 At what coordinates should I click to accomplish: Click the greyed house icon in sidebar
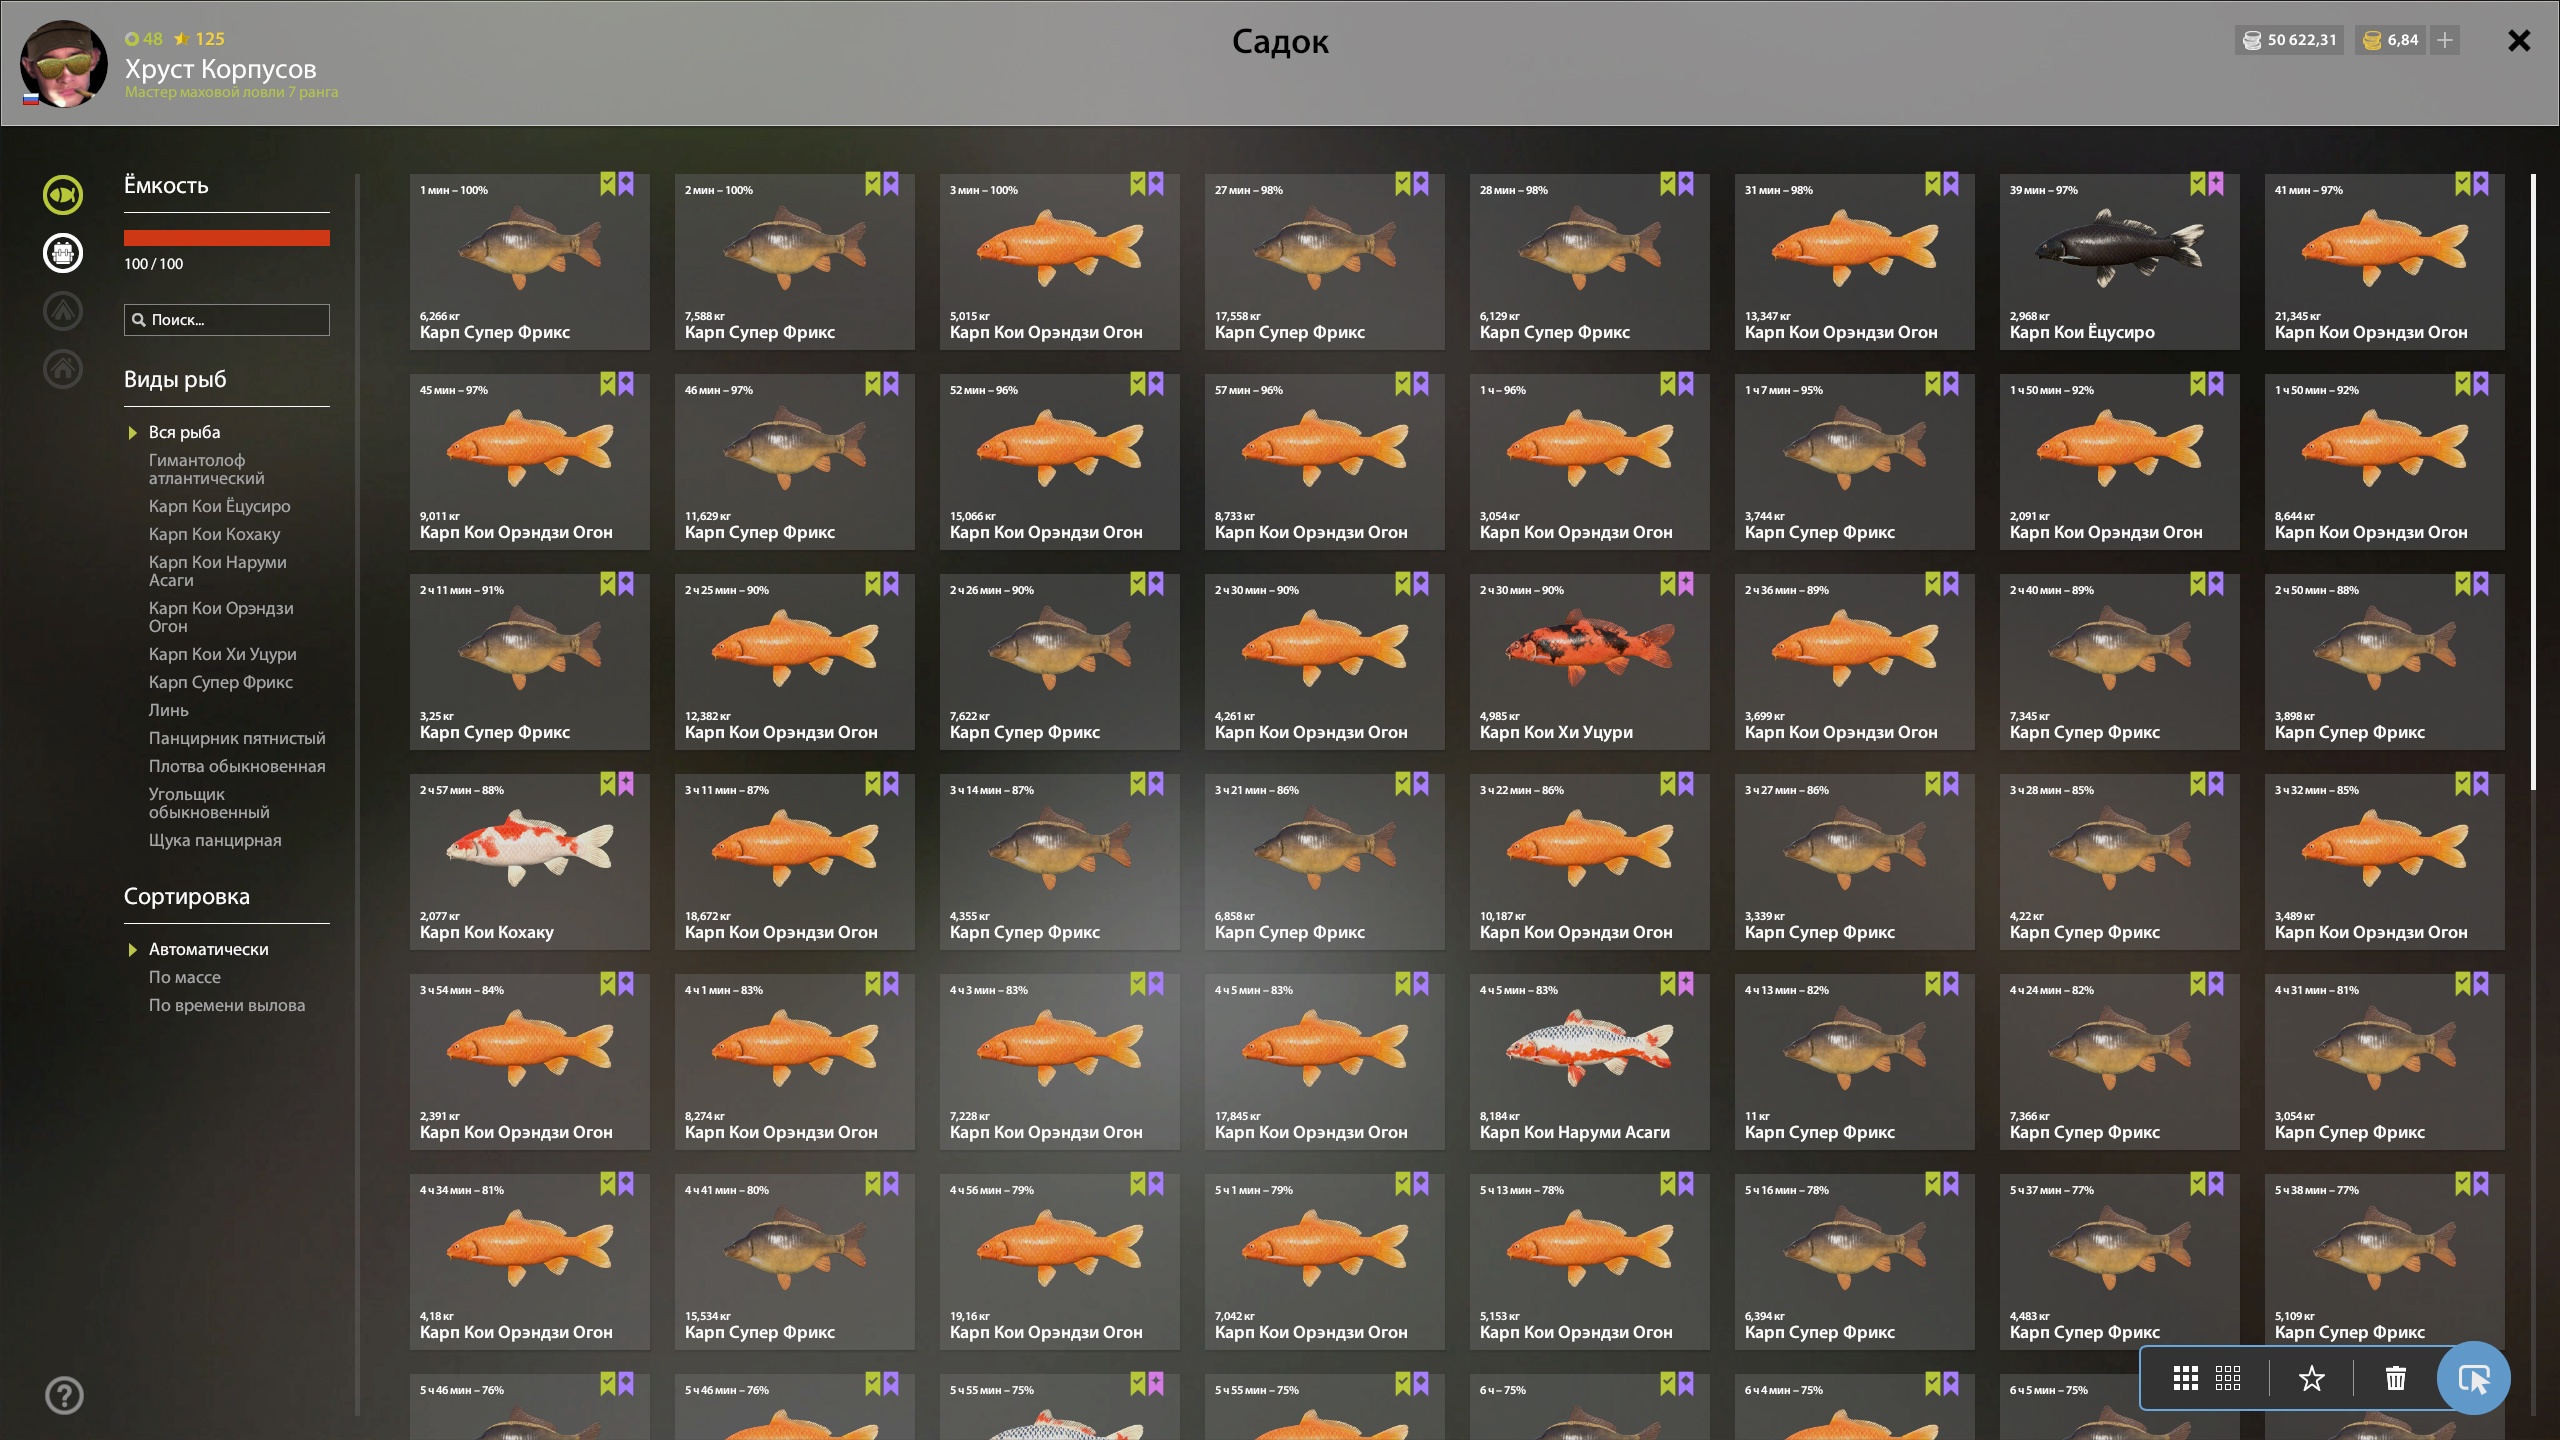tap(63, 368)
